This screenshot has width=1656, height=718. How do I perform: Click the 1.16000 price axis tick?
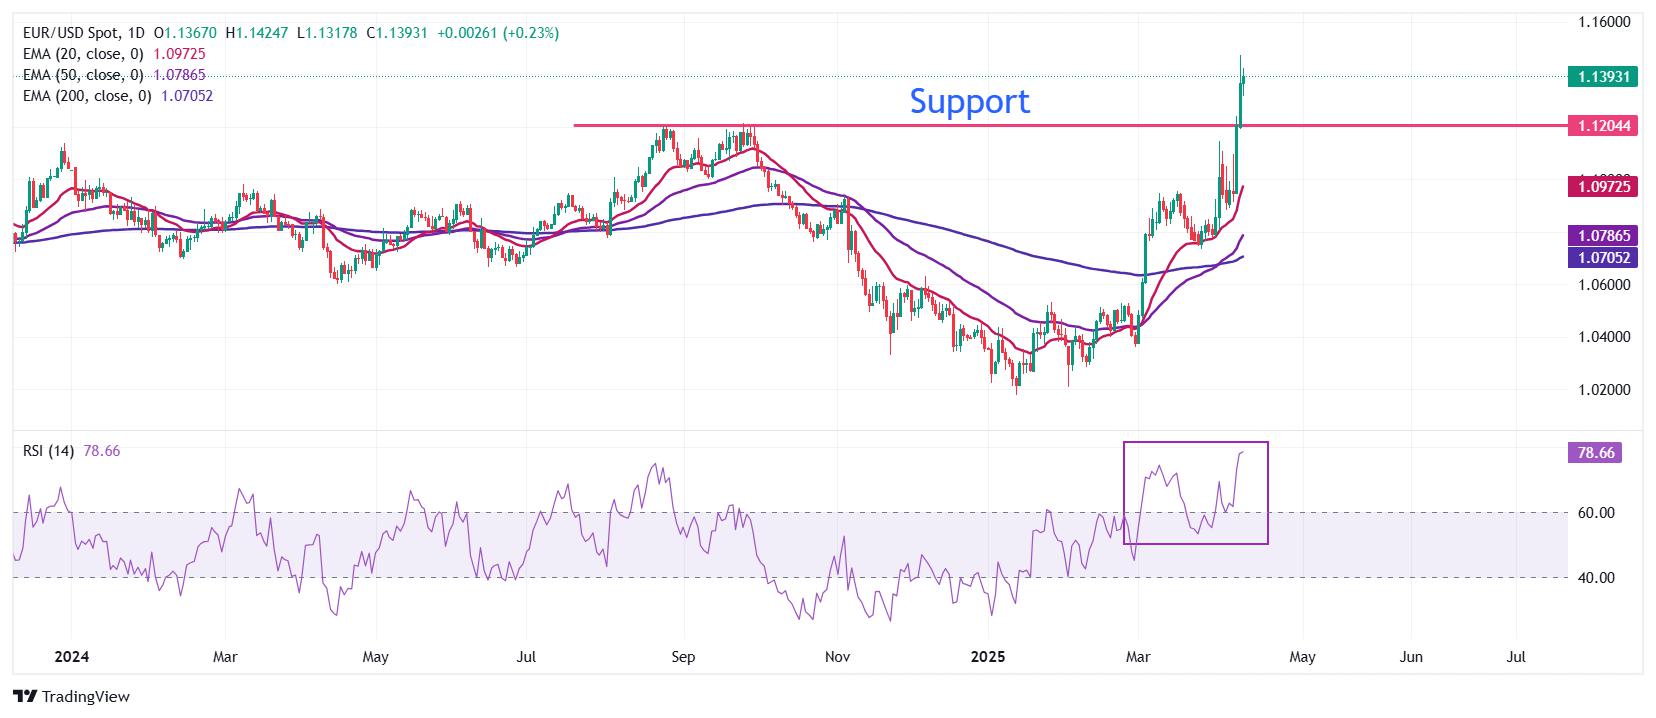1604,22
